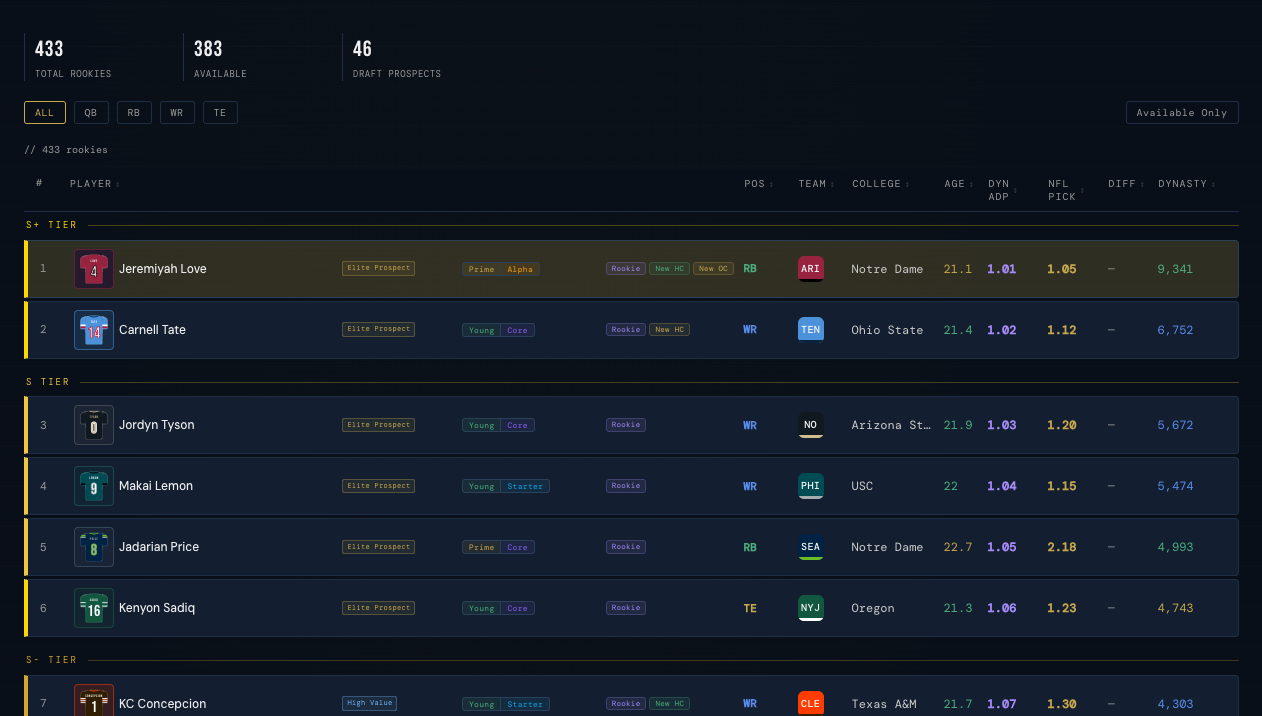This screenshot has width=1262, height=716.
Task: Select Jordyn Tyson's jersey icon
Action: [94, 425]
